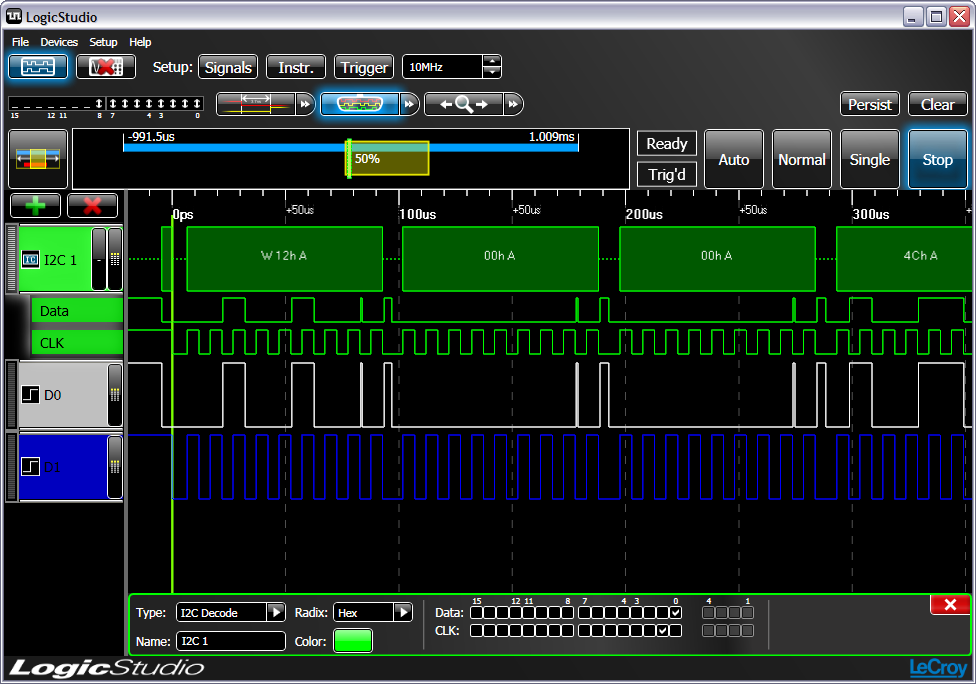Click the acquisition overview window icon

[38, 159]
